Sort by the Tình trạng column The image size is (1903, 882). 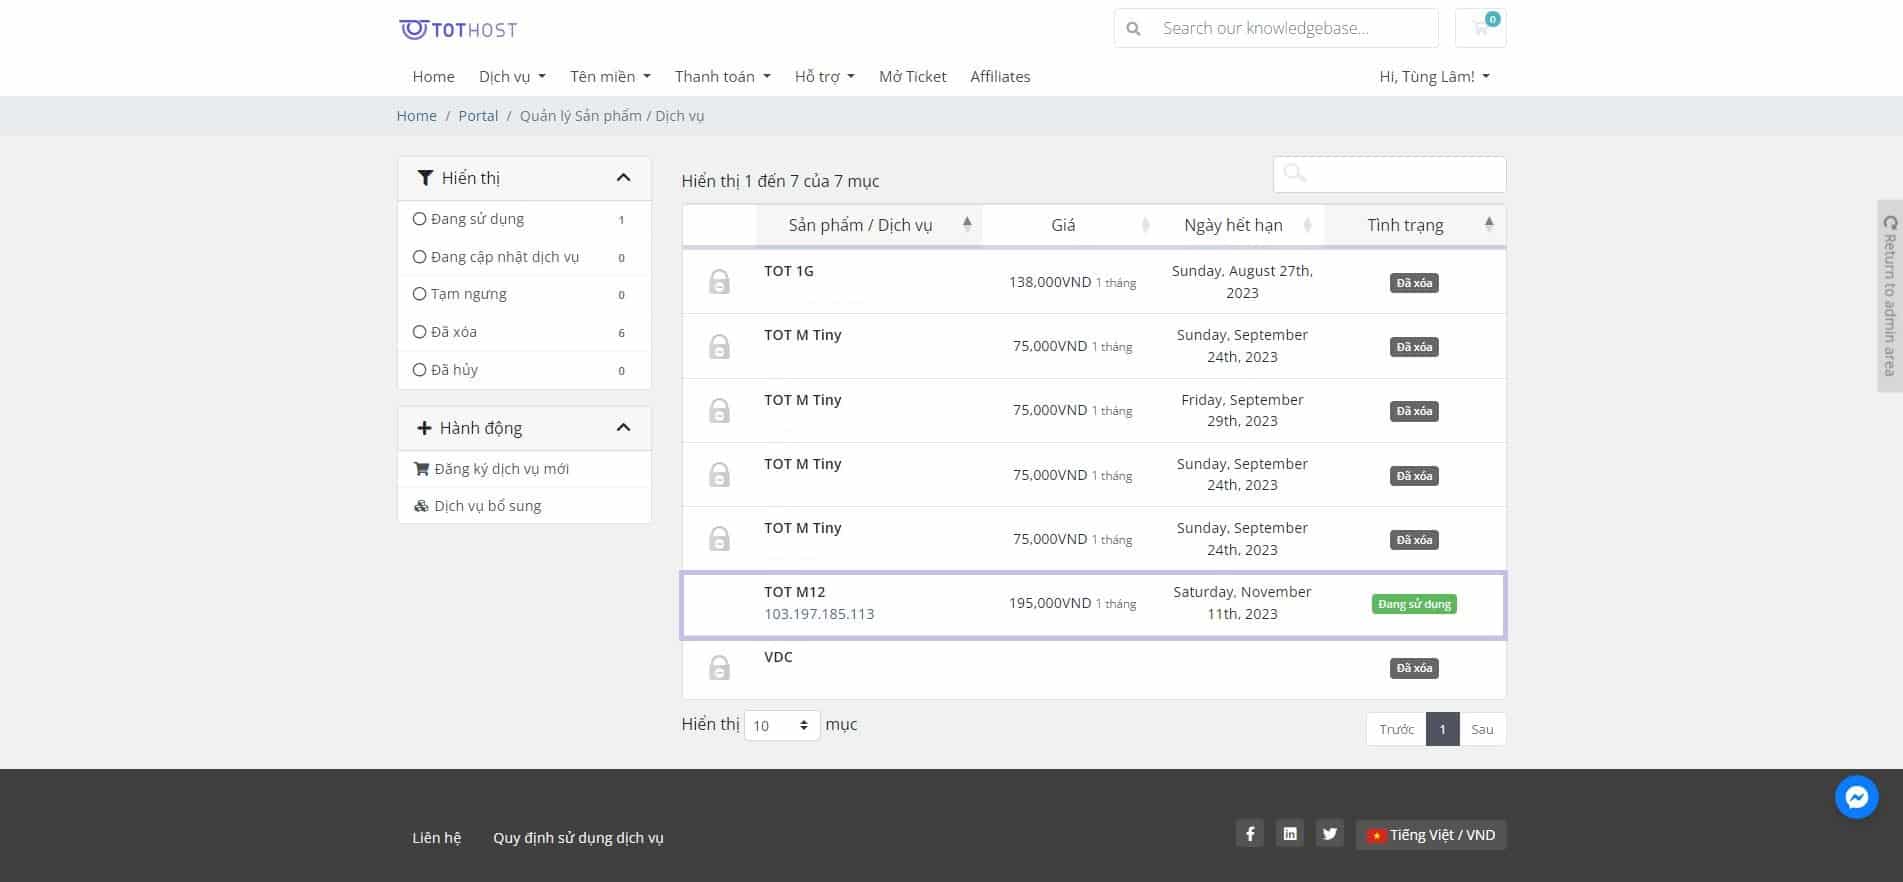coord(1414,225)
